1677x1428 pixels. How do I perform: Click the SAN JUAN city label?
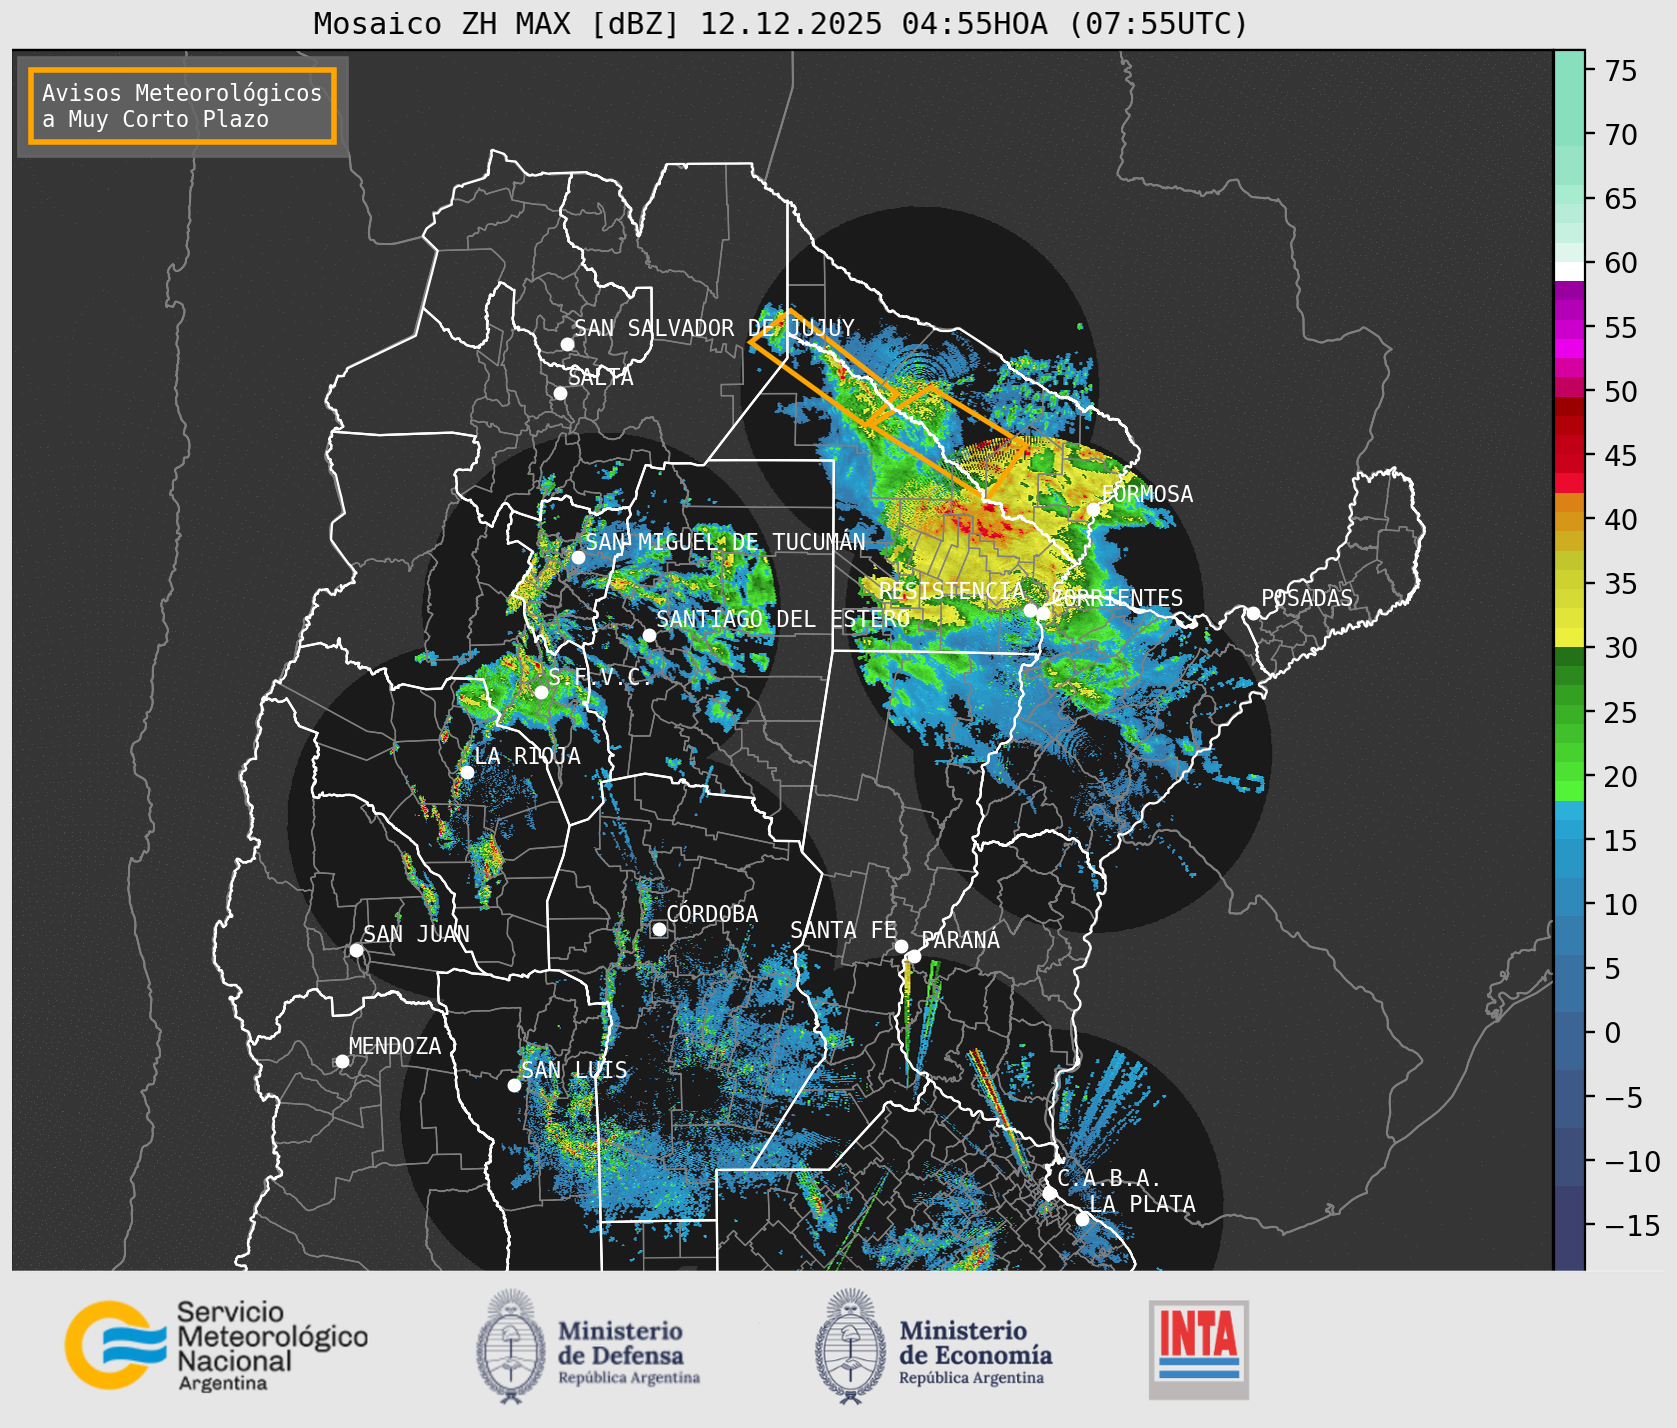(x=416, y=934)
